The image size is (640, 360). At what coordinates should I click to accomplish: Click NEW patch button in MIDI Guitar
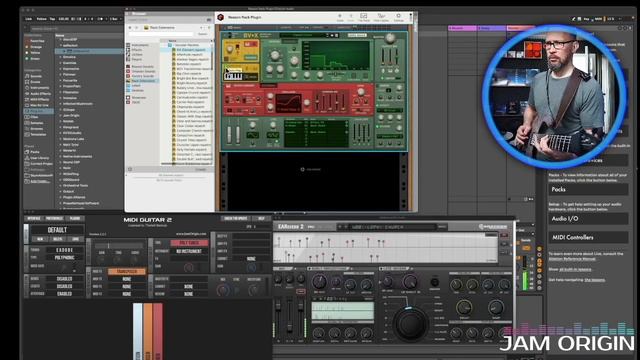pyautogui.click(x=40, y=239)
